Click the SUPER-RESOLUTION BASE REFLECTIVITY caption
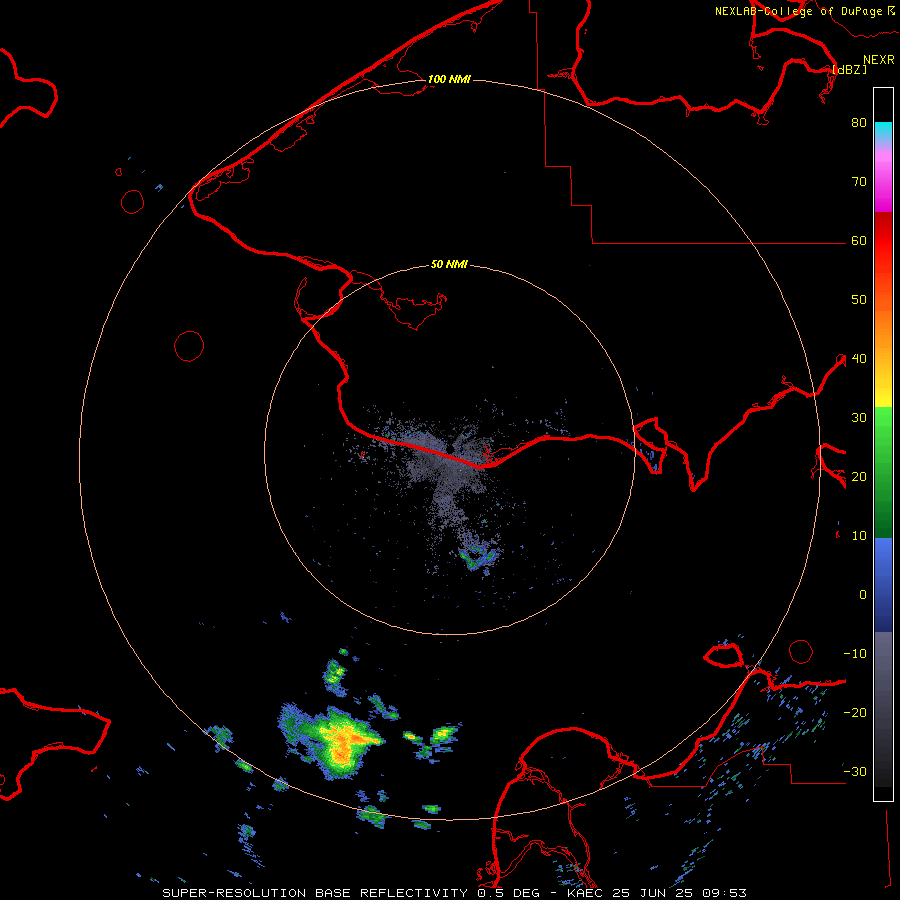 [x=315, y=893]
